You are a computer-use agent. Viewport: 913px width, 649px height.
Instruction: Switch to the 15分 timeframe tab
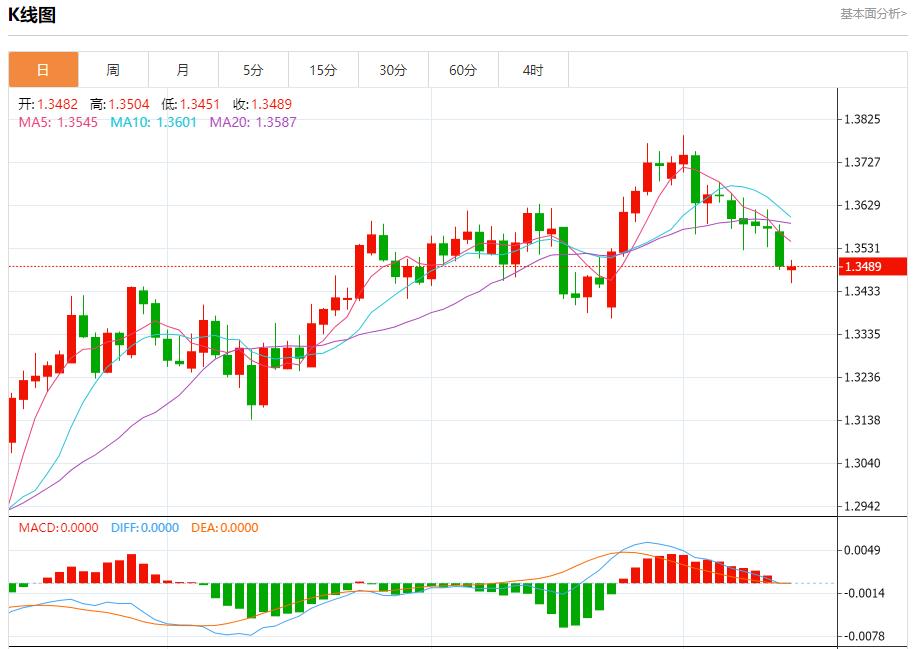click(323, 70)
